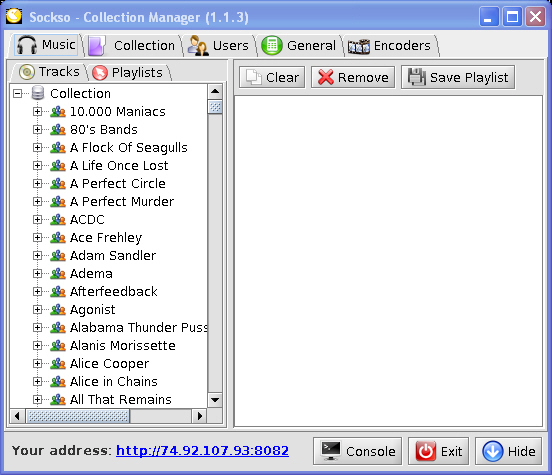Viewport: 552px width, 475px height.
Task: Expand A Life Once Lost node
Action: (x=37, y=165)
